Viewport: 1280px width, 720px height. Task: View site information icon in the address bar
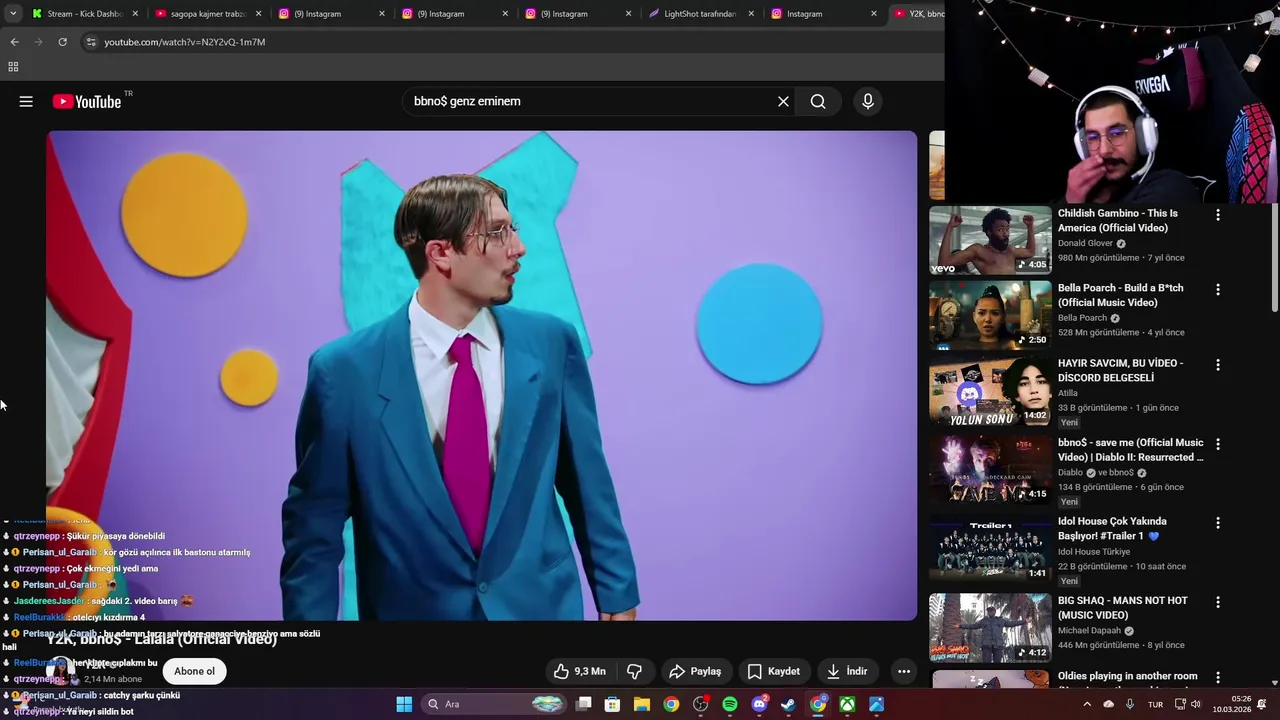point(91,42)
